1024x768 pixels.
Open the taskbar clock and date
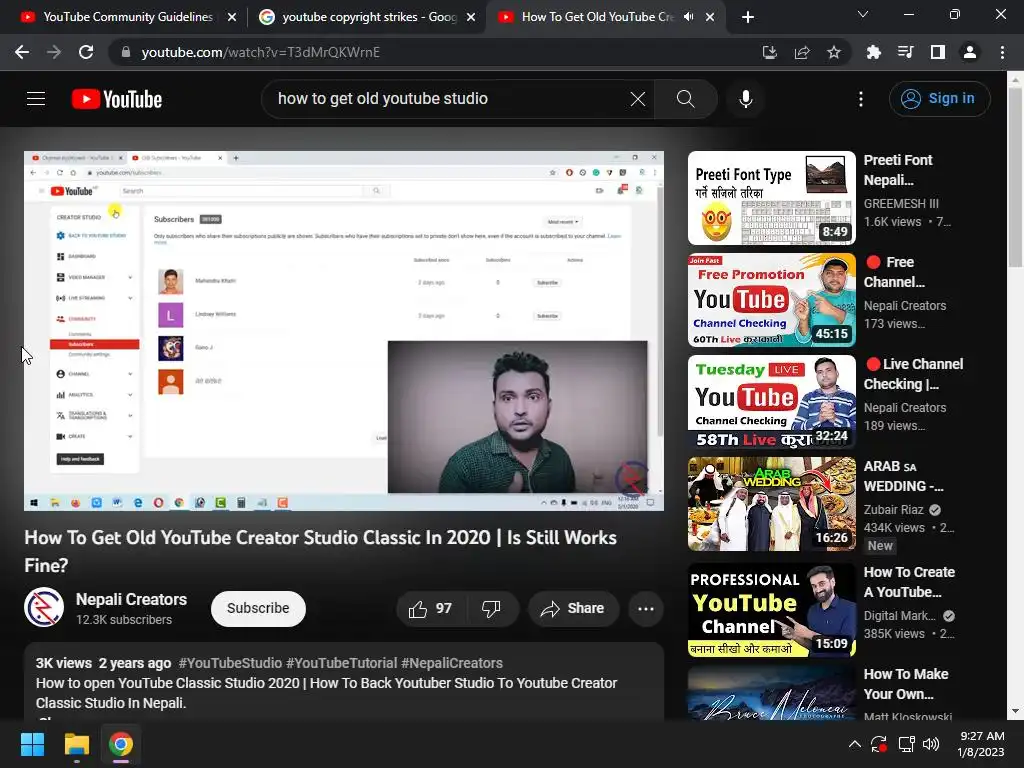(x=981, y=744)
